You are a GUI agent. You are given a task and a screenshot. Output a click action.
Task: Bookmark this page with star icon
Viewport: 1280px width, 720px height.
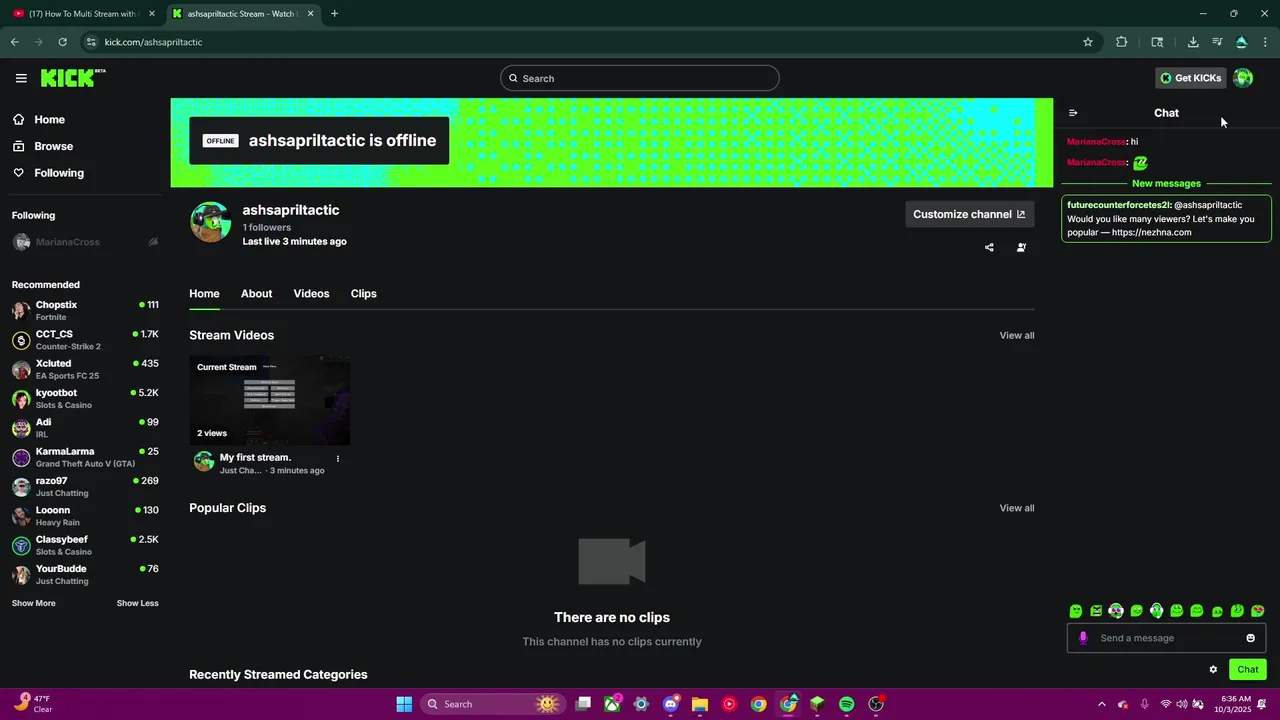(x=1088, y=42)
